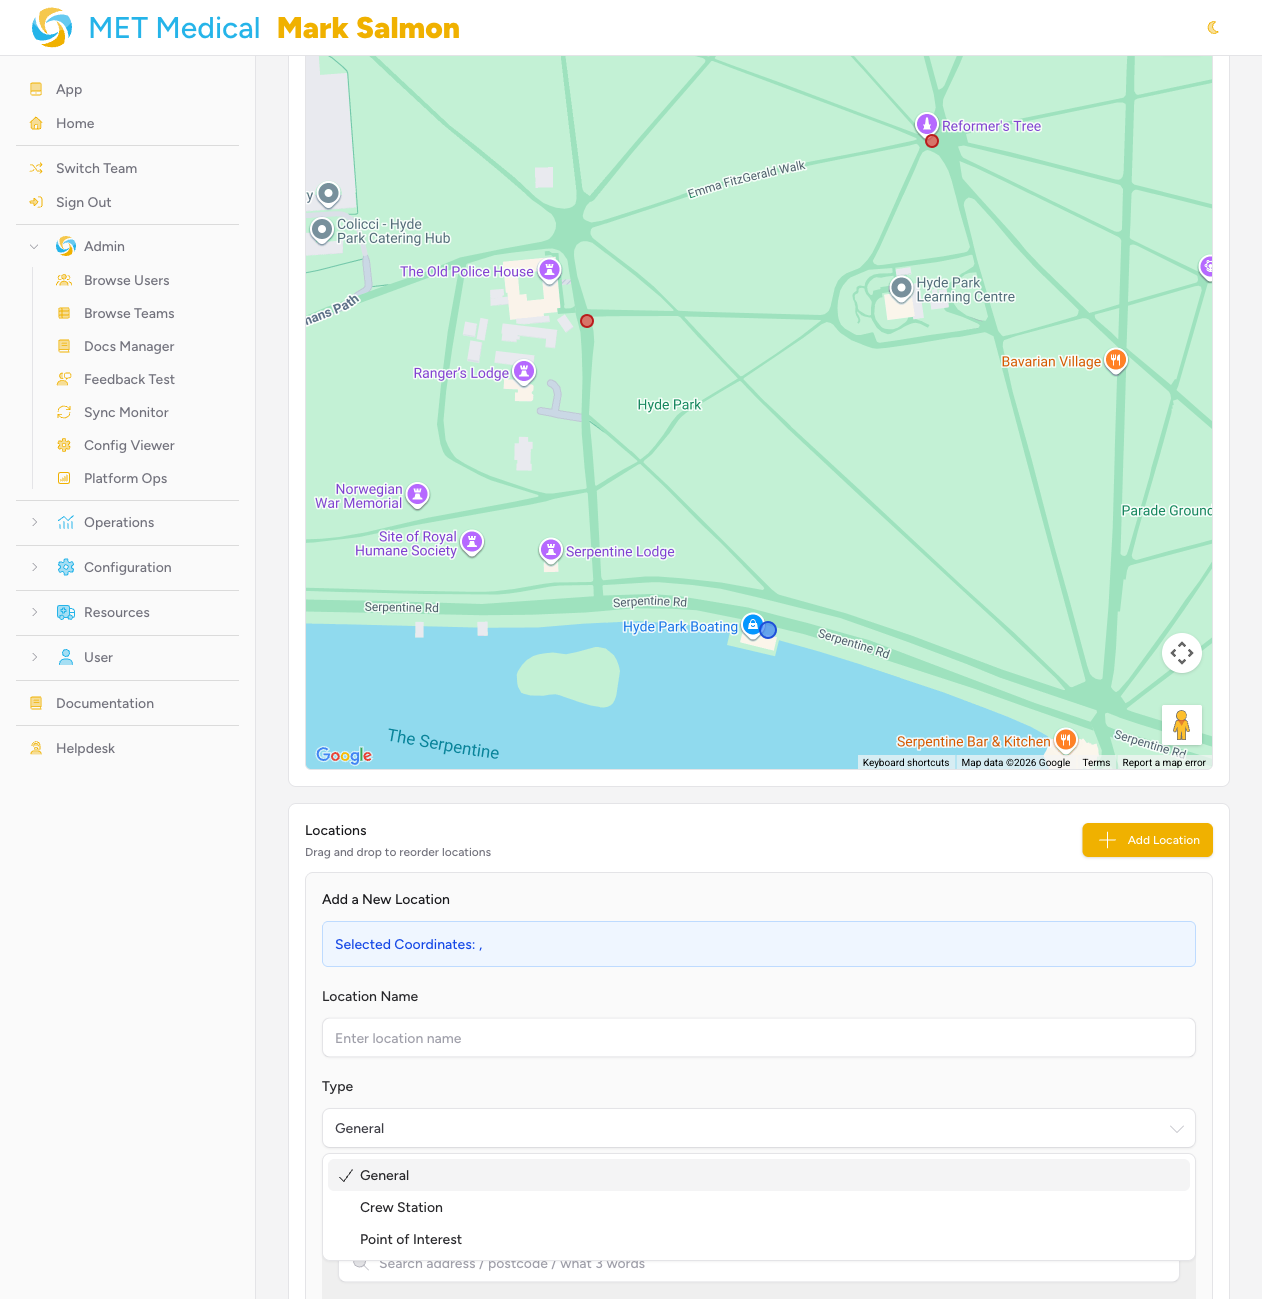Click the red marker near Old Police House
Image resolution: width=1262 pixels, height=1299 pixels.
click(x=587, y=321)
